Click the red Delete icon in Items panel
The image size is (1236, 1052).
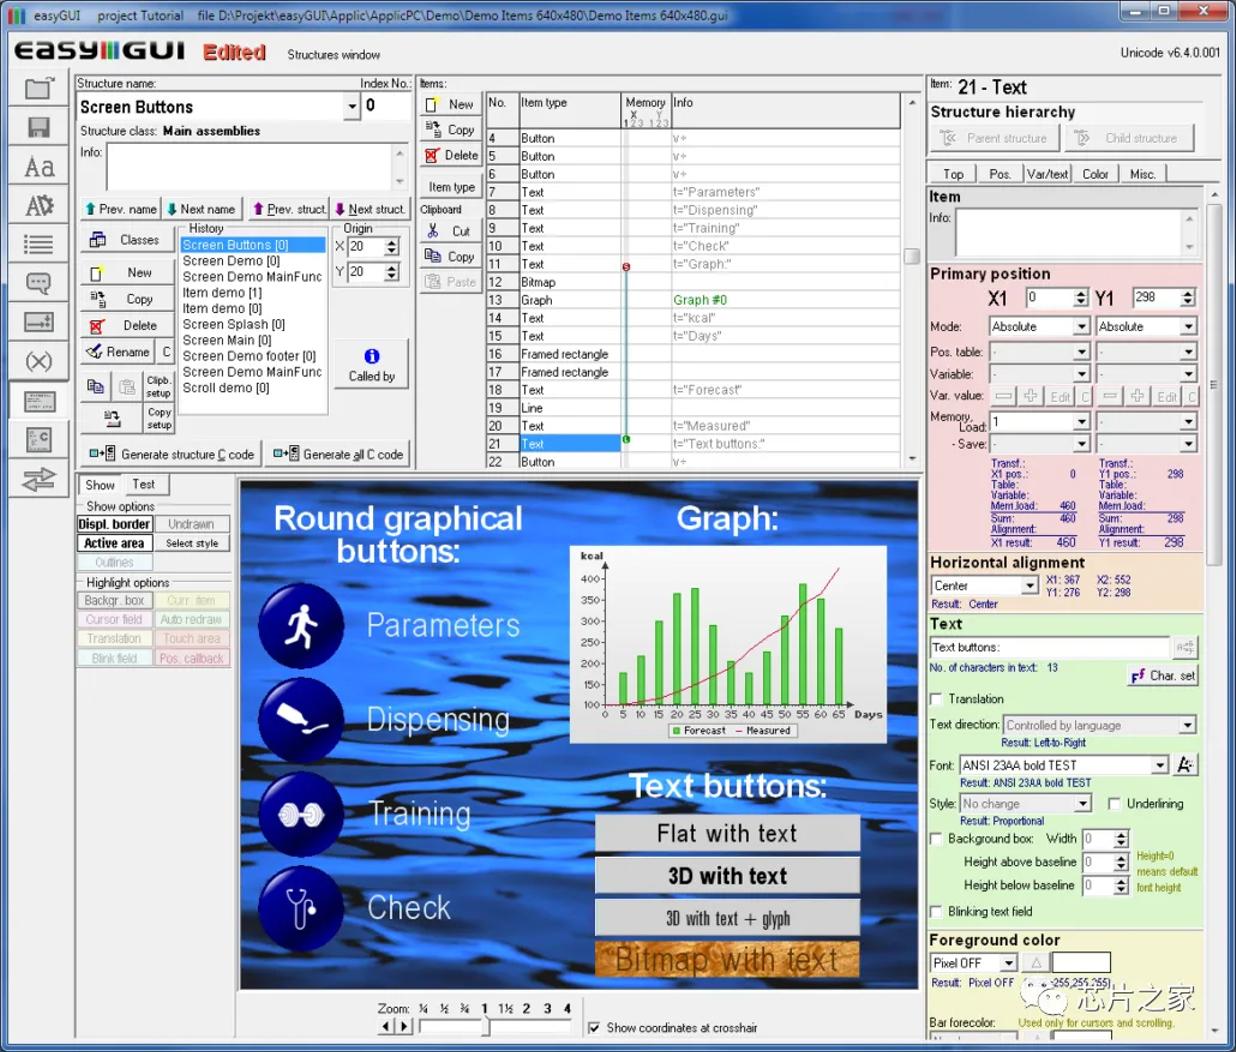click(432, 155)
